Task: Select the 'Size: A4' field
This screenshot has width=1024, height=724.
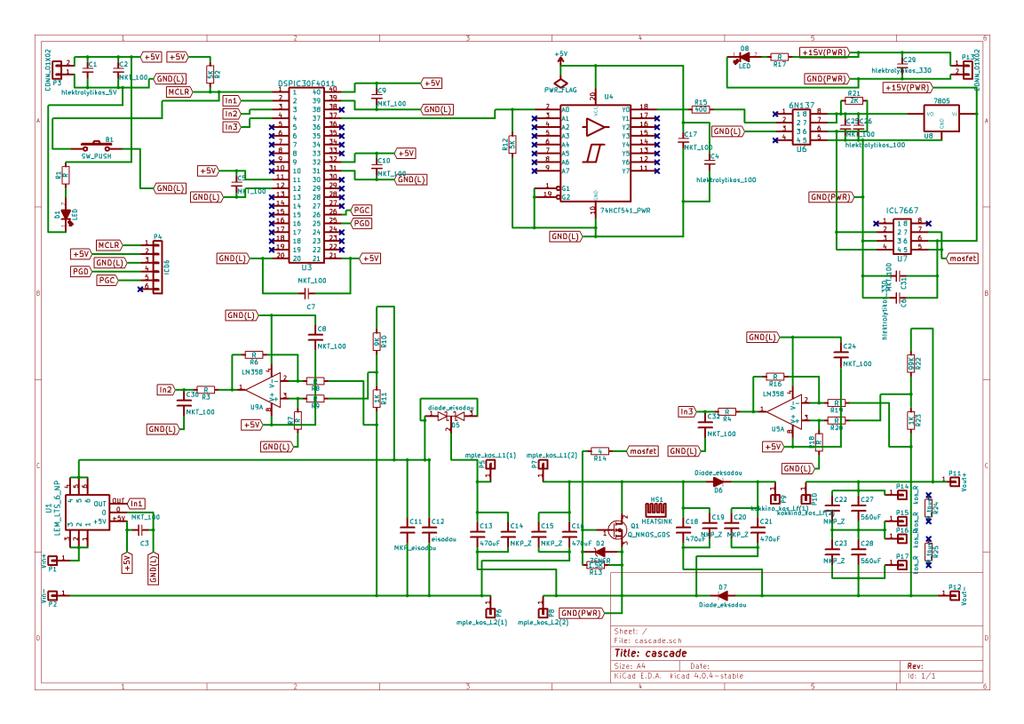Action: point(630,667)
